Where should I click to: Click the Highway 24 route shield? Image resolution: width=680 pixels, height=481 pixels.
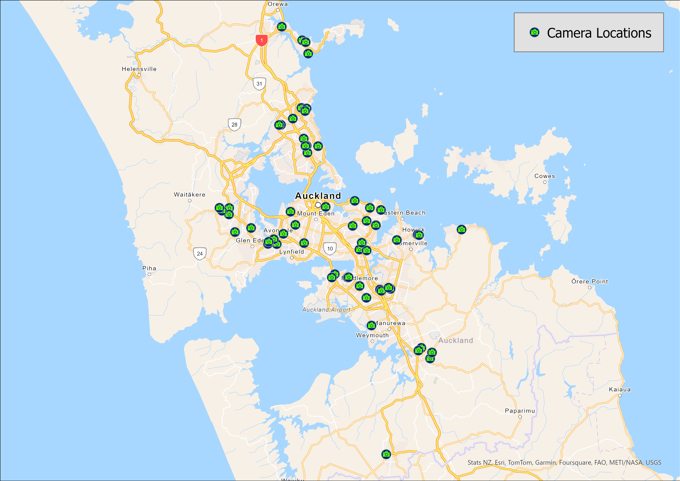point(200,254)
